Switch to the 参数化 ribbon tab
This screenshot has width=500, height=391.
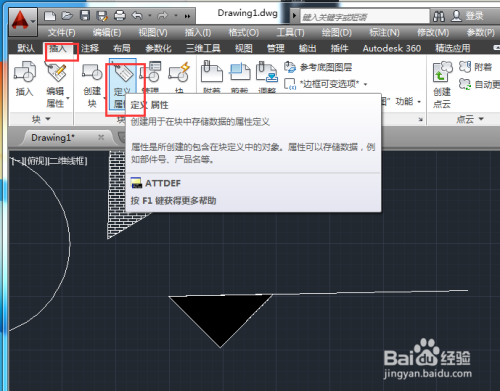(x=158, y=48)
